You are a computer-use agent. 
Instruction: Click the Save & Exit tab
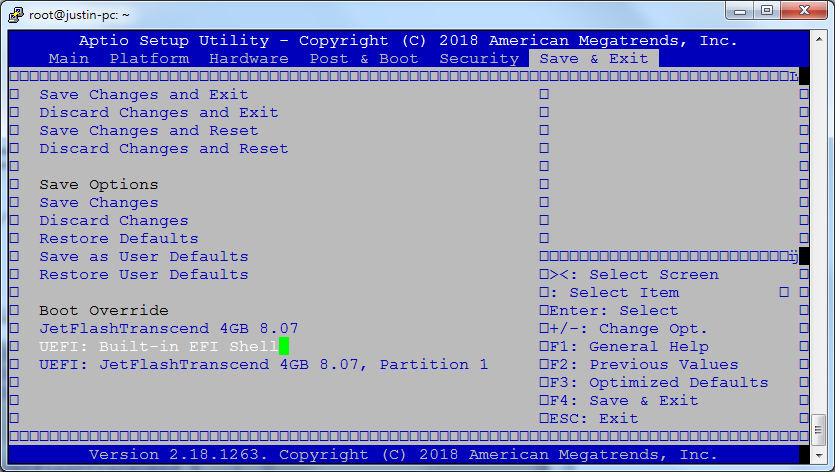(593, 59)
